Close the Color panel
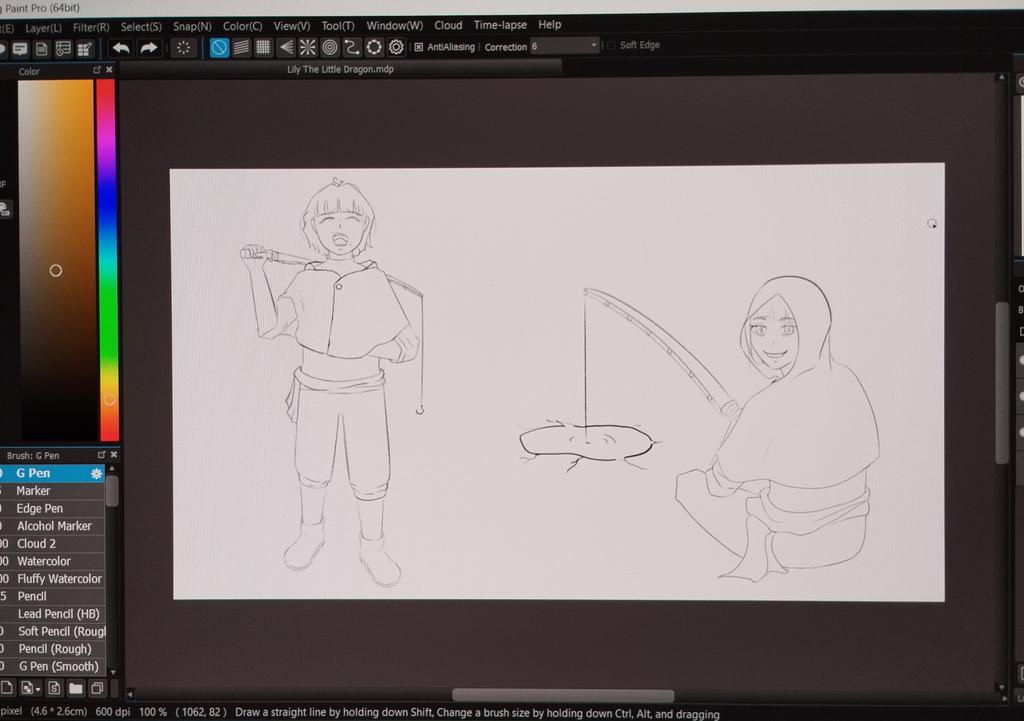Viewport: 1024px width, 721px height. pyautogui.click(x=109, y=70)
